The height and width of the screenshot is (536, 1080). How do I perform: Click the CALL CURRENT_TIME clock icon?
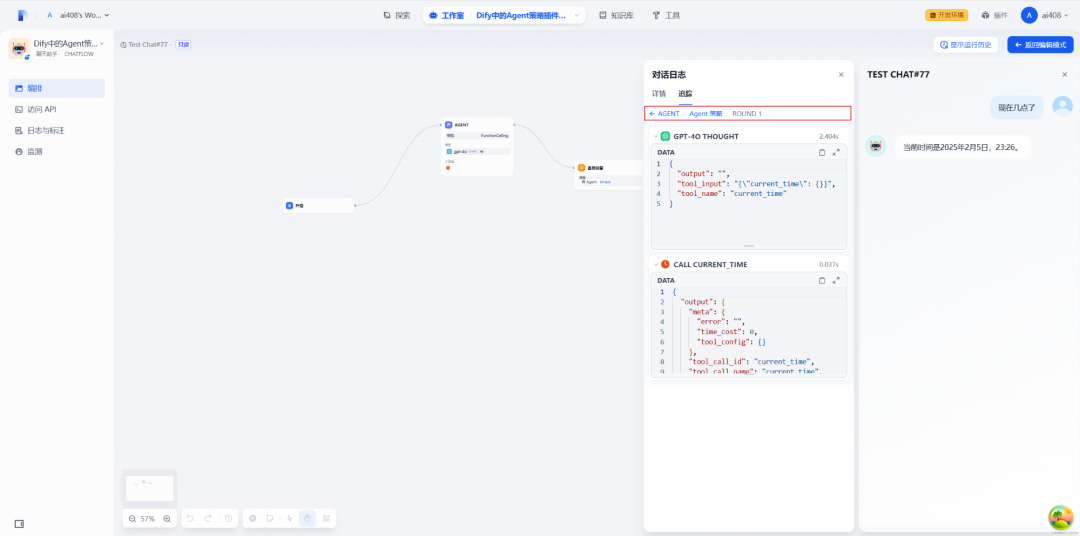coord(665,265)
